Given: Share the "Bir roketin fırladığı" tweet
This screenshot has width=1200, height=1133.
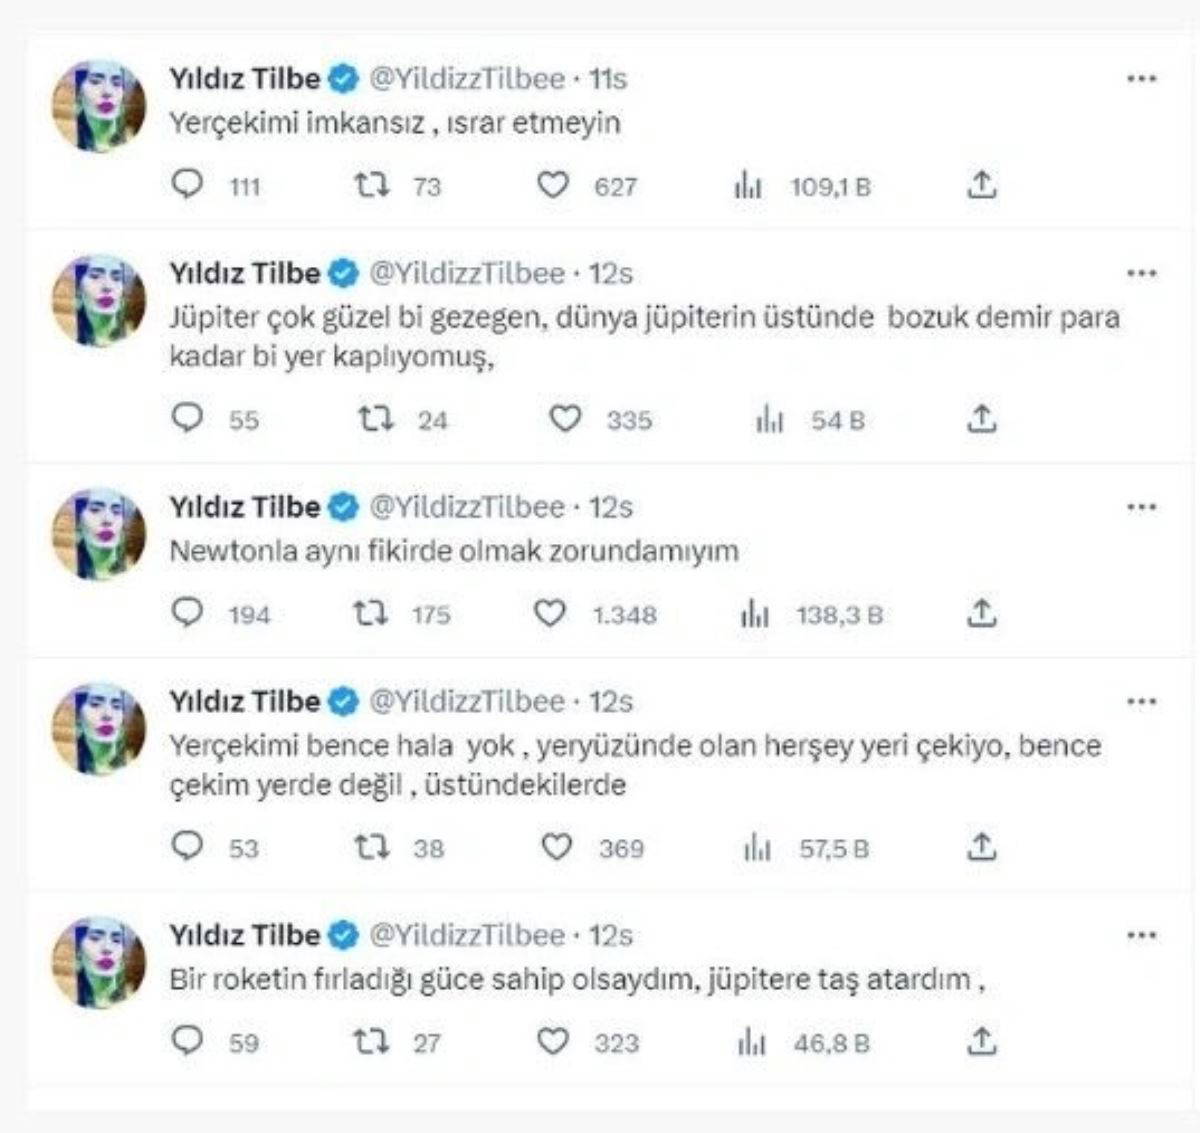Looking at the screenshot, I should (982, 1042).
